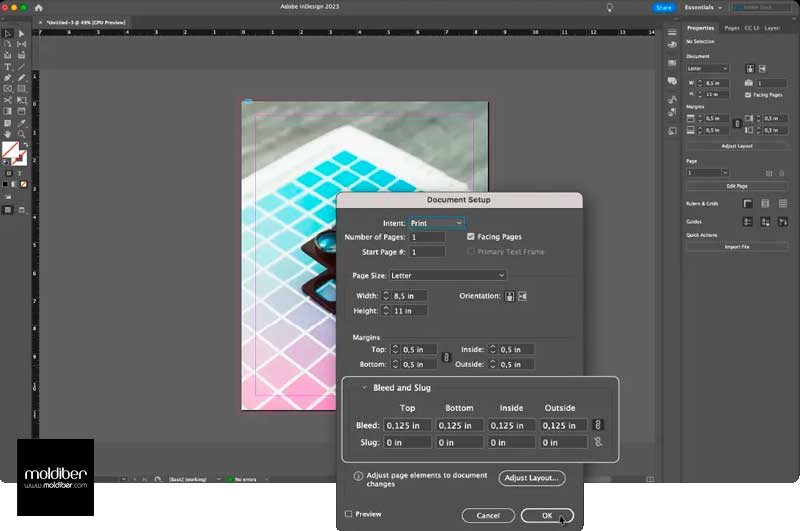The image size is (800, 531).
Task: Enable the Preview checkbox
Action: 348,514
